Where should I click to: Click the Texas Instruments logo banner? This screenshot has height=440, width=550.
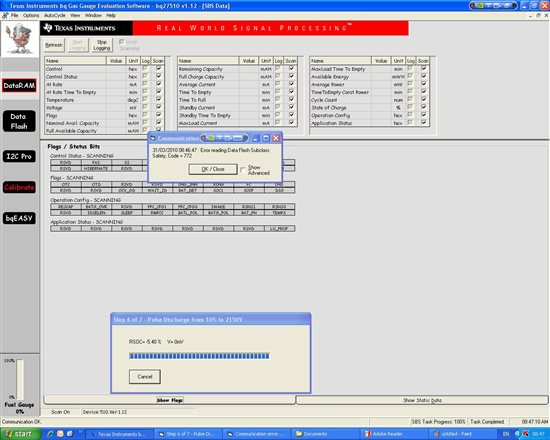coord(86,28)
